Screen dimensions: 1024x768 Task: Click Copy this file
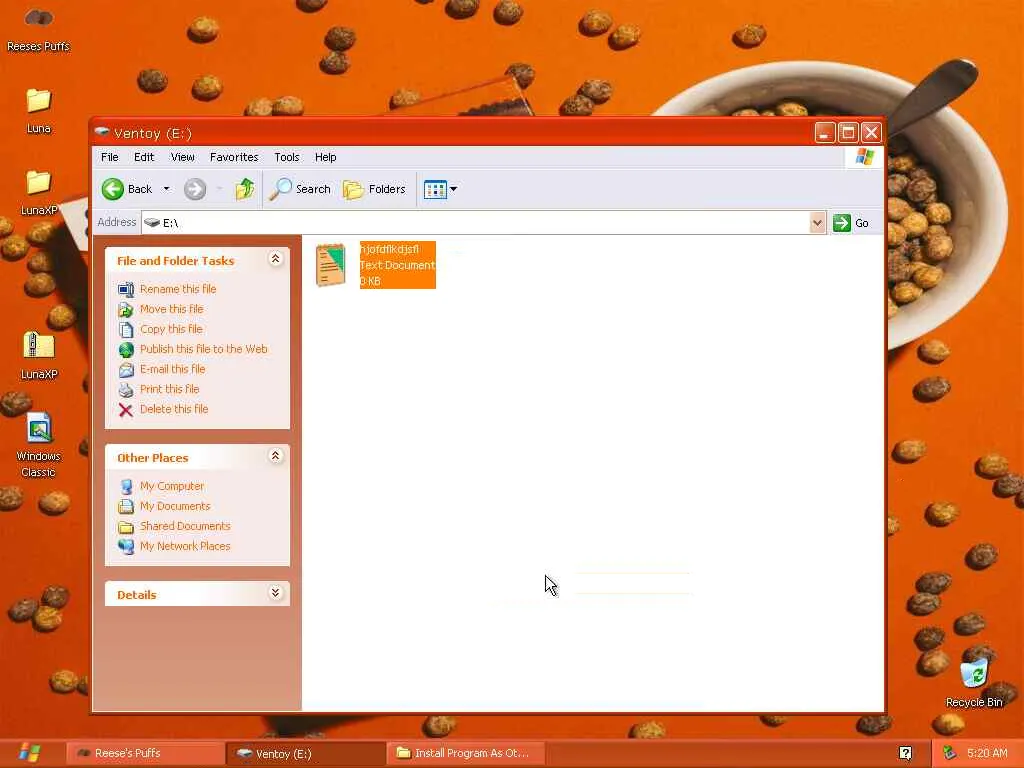point(171,329)
